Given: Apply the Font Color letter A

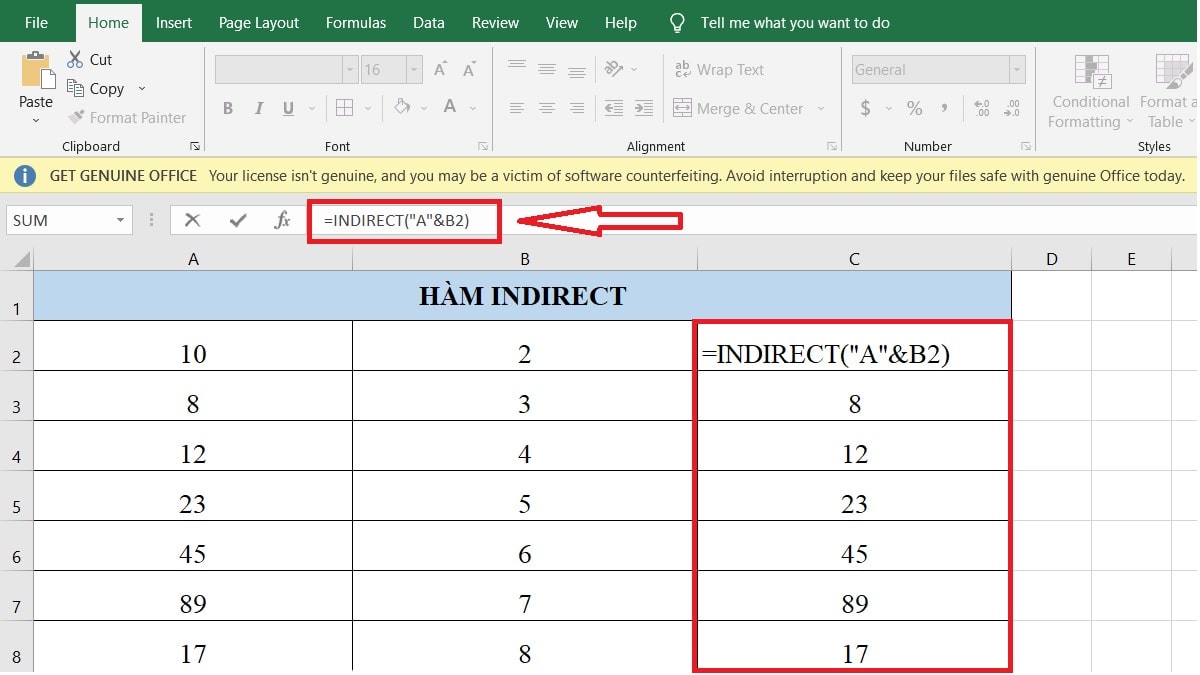Looking at the screenshot, I should tap(450, 107).
